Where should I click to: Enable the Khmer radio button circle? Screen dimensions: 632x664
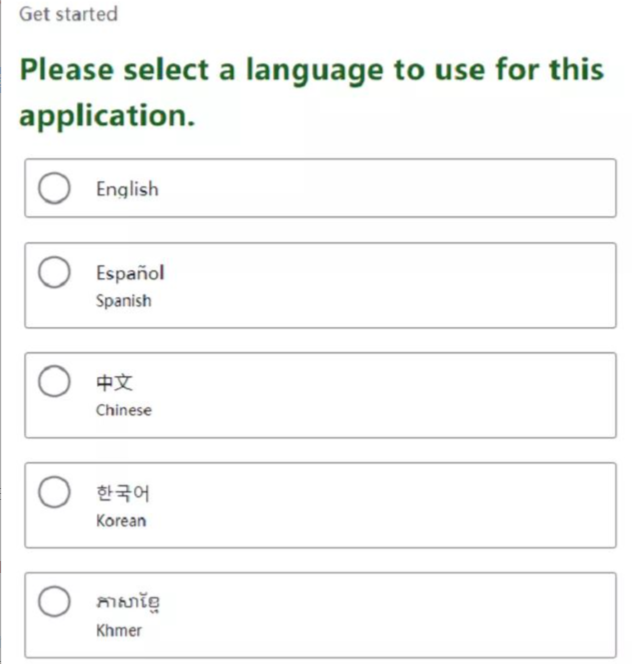pyautogui.click(x=54, y=602)
